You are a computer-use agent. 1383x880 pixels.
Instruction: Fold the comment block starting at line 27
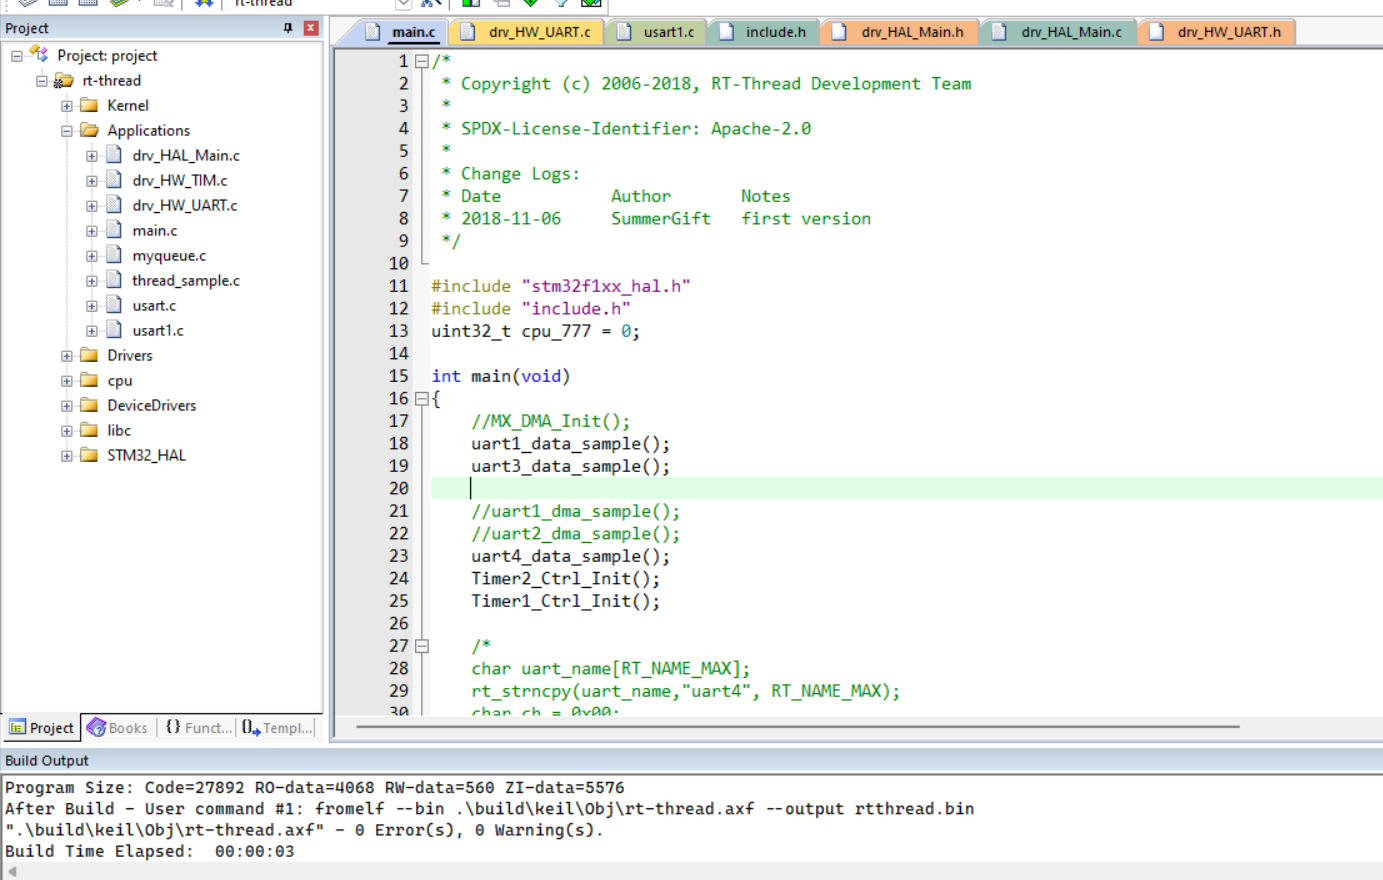pyautogui.click(x=422, y=646)
